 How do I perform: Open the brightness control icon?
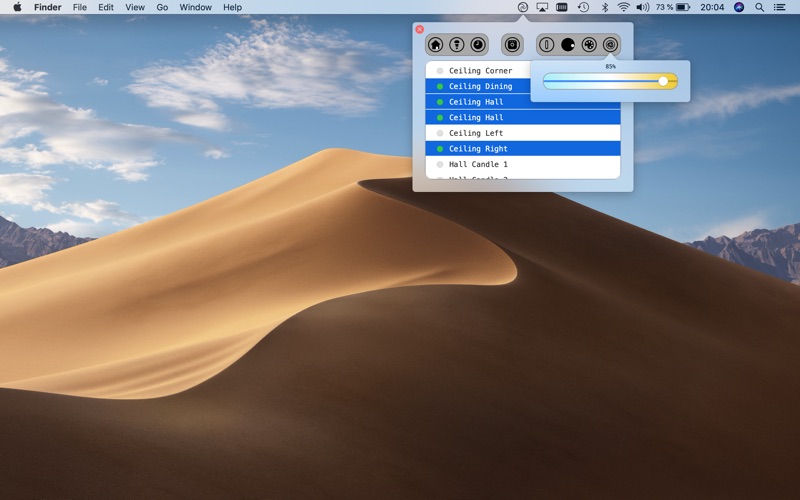pyautogui.click(x=568, y=45)
